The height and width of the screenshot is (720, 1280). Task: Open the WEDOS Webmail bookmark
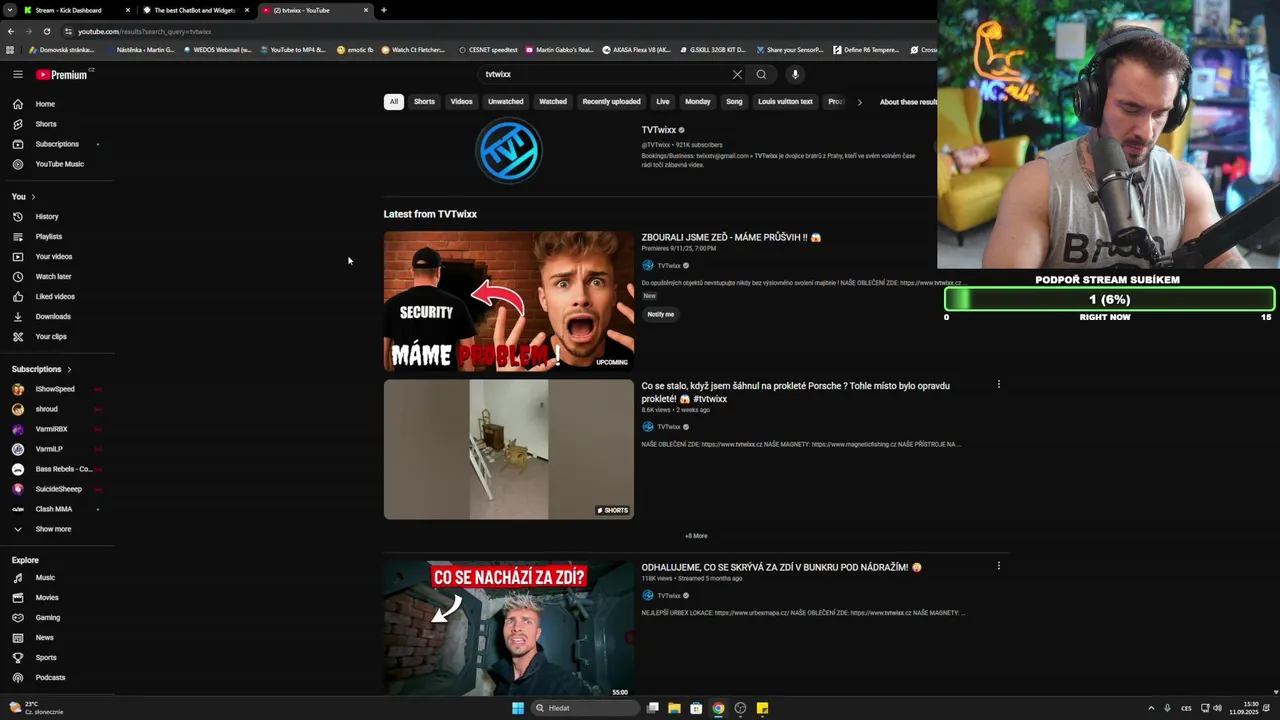pos(217,49)
